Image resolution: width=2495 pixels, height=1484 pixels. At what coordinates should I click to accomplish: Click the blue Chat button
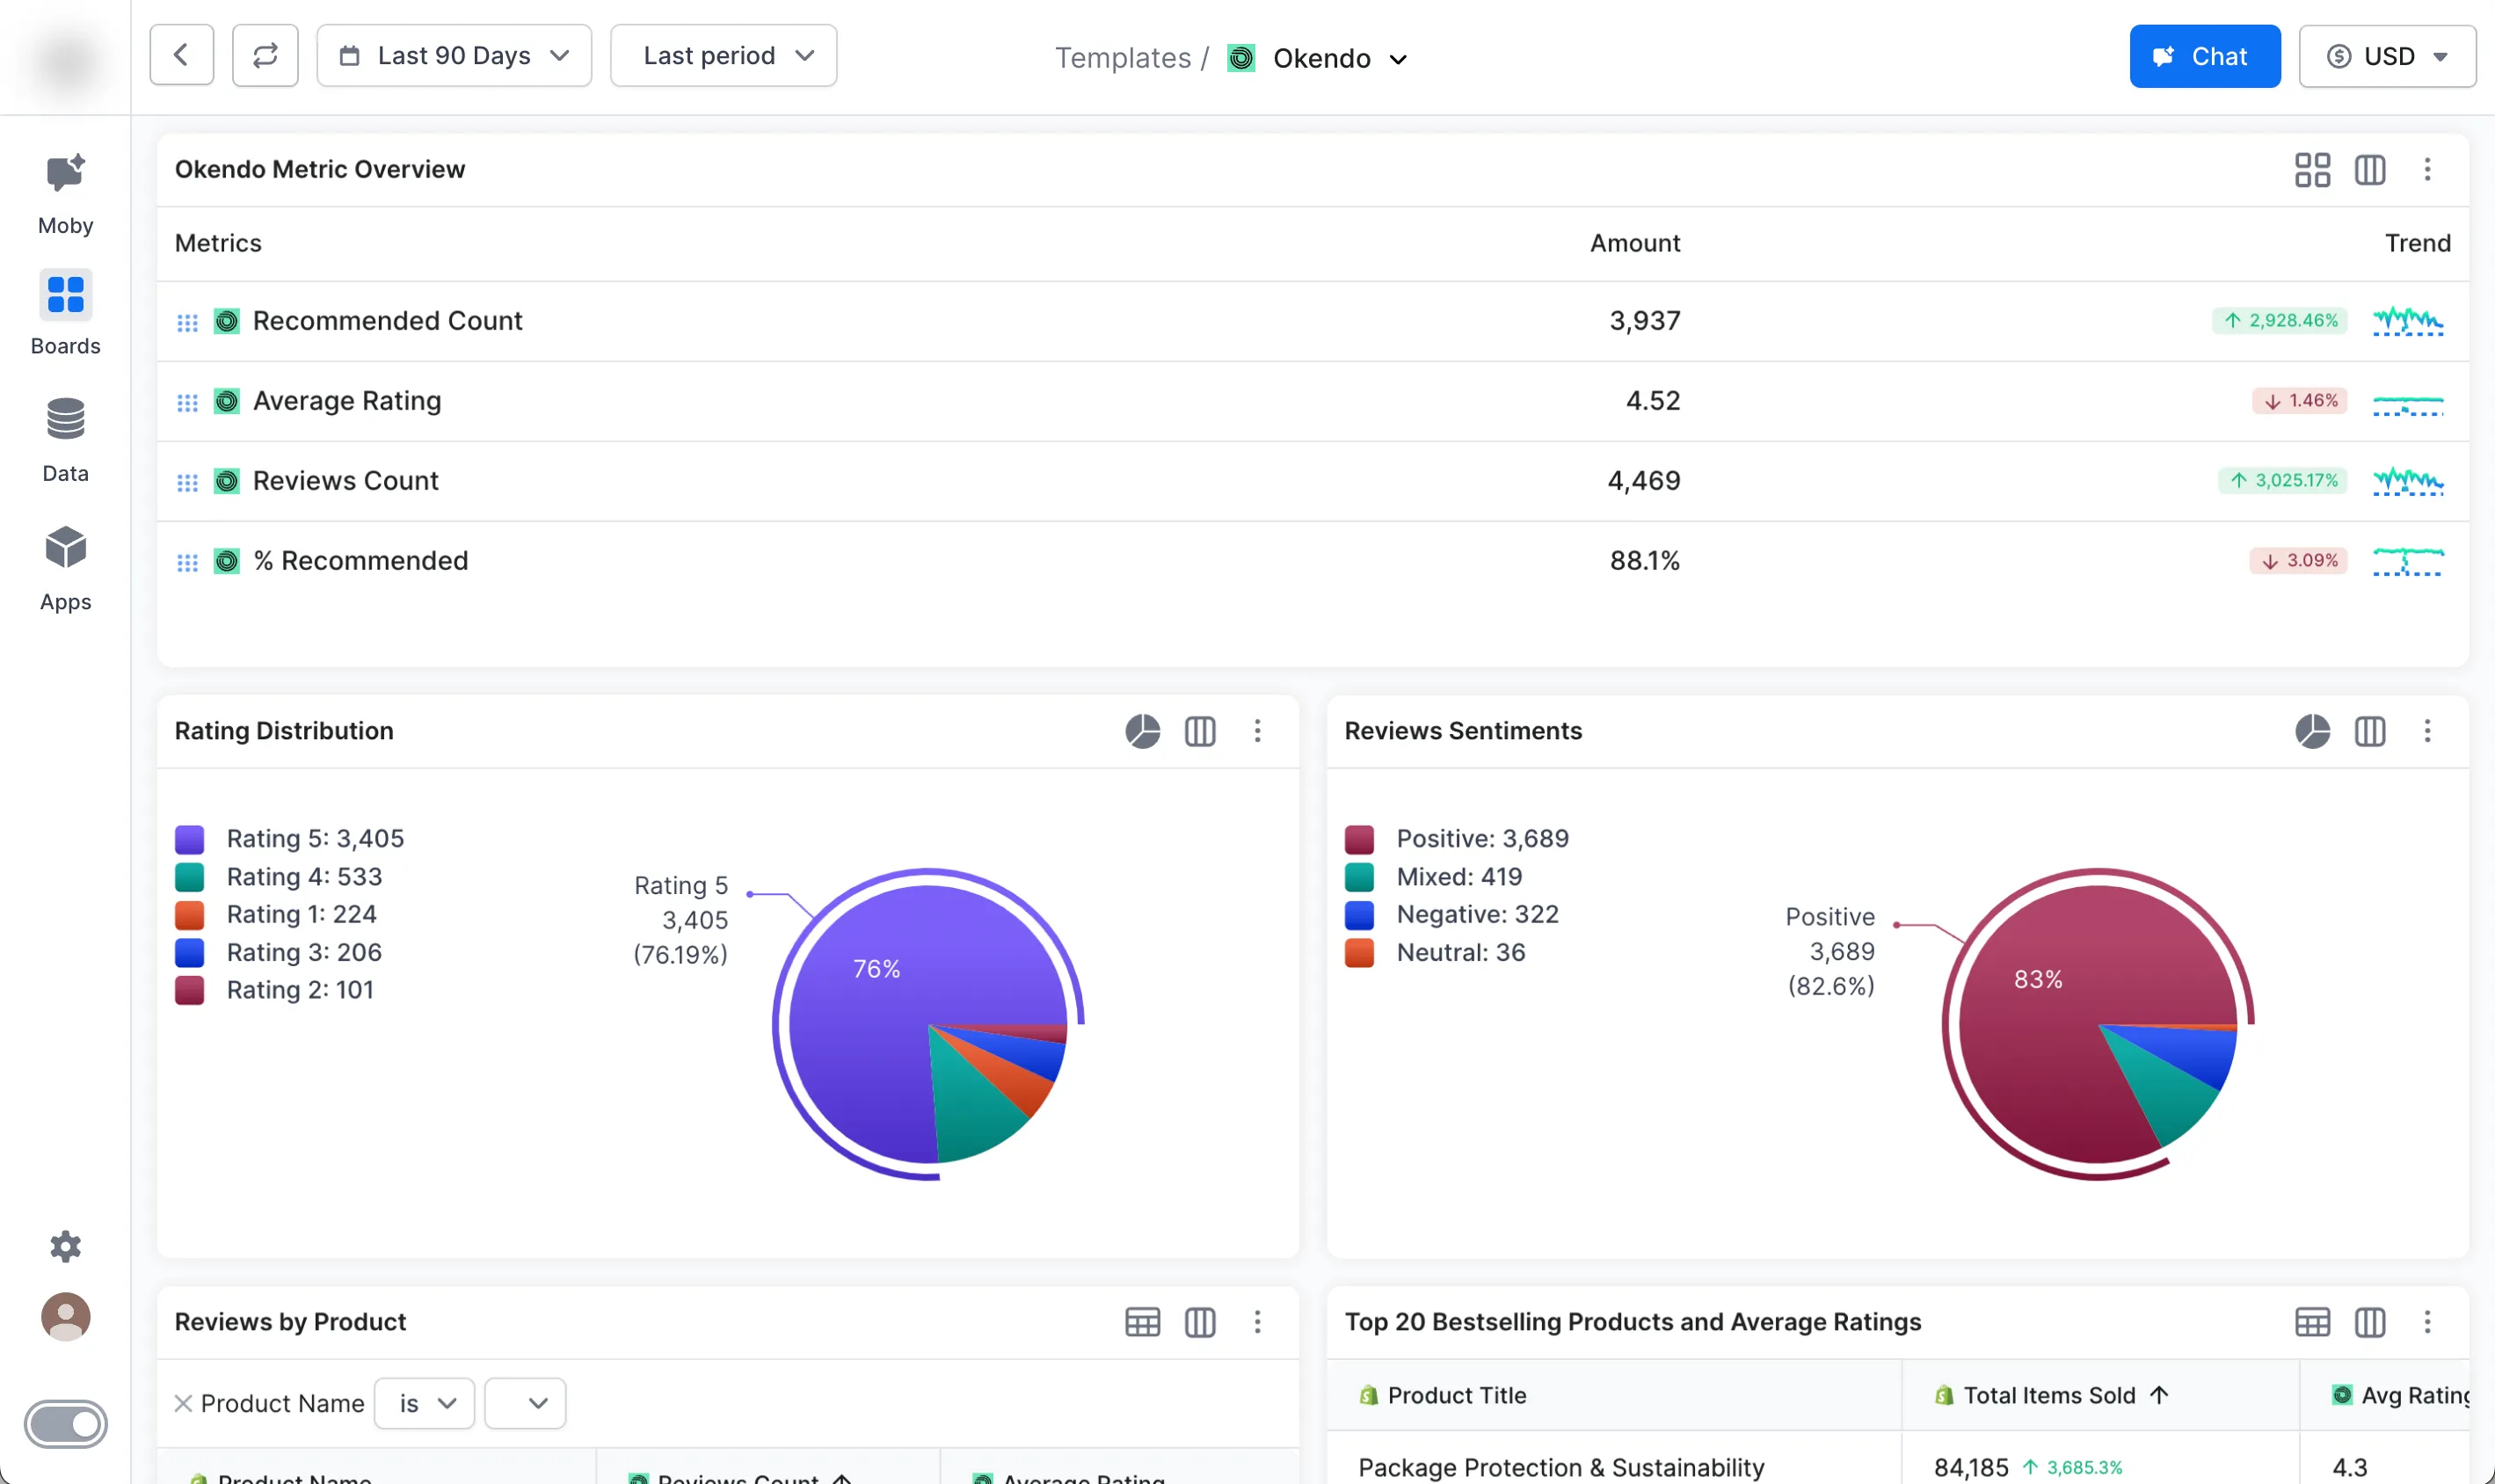click(2204, 56)
